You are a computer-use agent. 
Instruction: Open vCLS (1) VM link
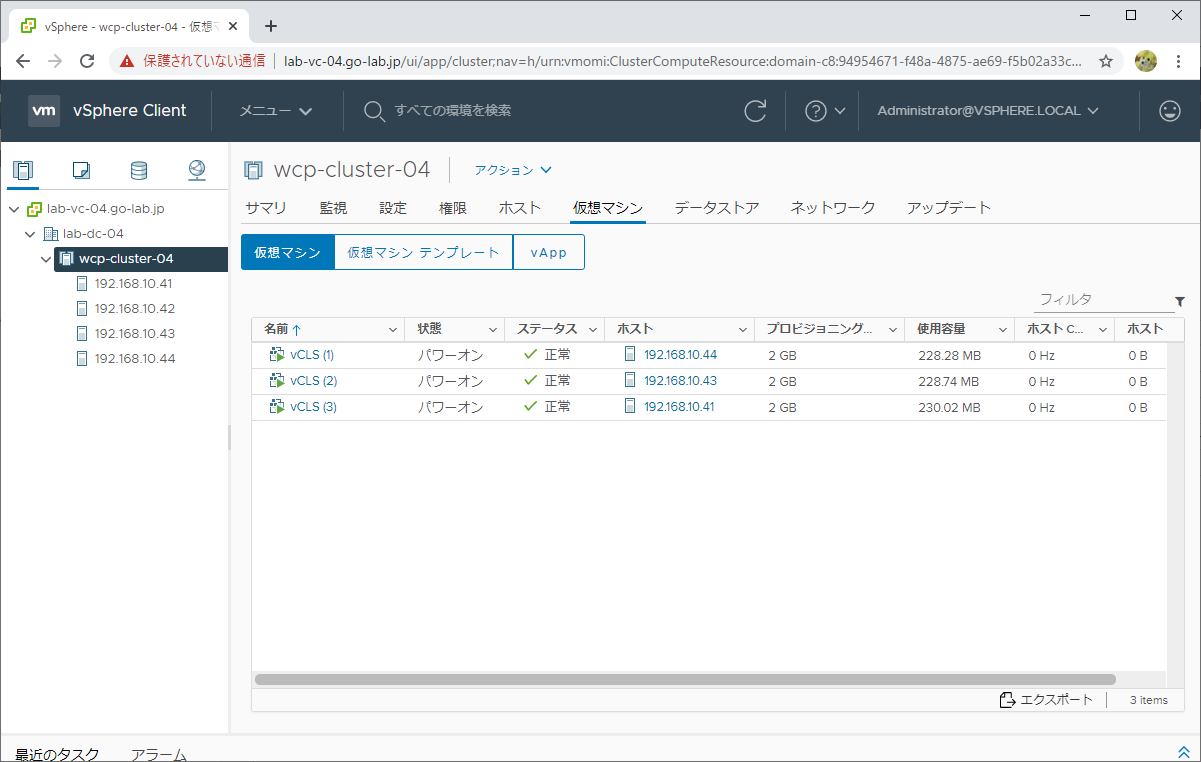pos(312,354)
